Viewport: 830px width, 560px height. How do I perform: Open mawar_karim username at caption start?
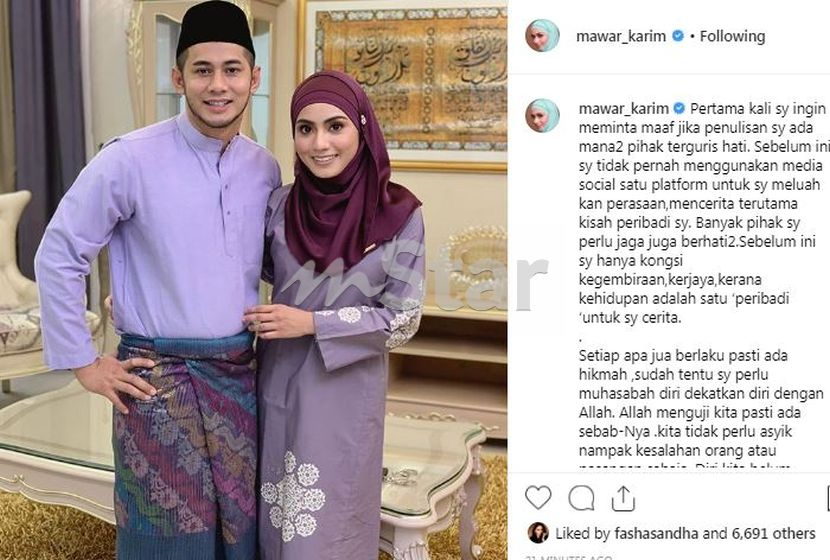tap(624, 109)
